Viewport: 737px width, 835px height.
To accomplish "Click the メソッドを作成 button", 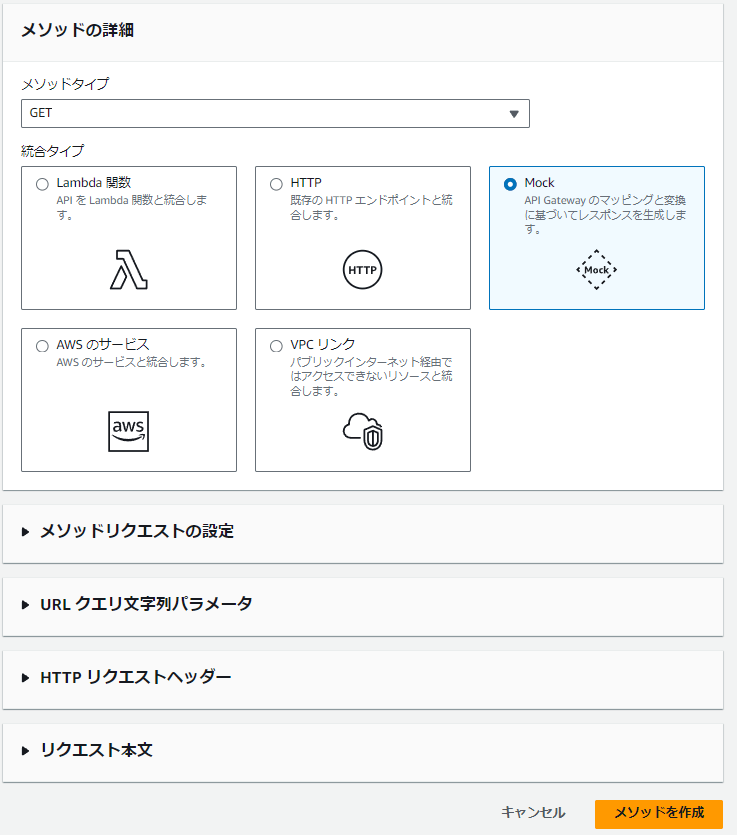I will coord(659,813).
